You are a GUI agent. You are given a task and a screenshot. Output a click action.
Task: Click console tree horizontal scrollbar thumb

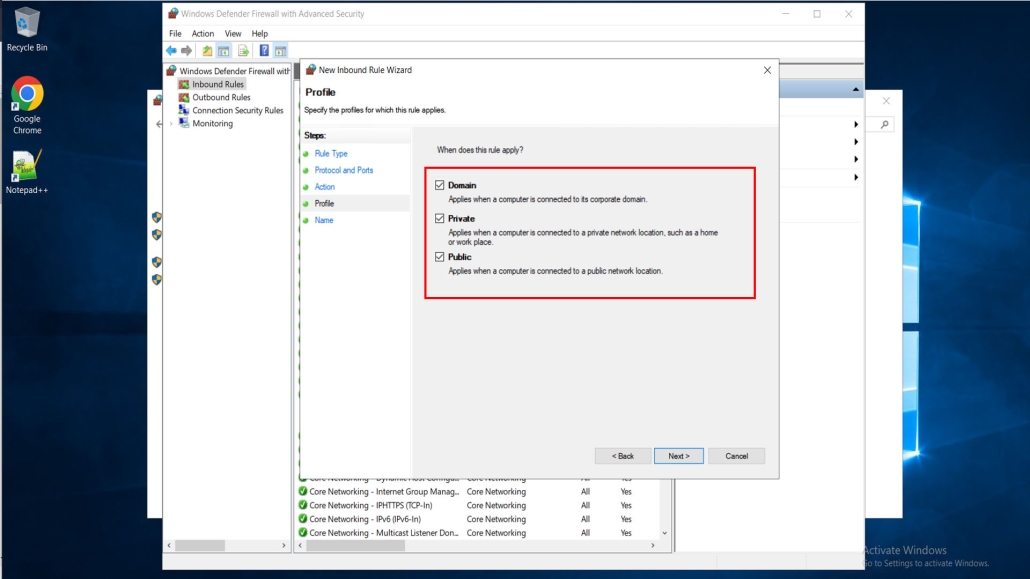coord(200,545)
